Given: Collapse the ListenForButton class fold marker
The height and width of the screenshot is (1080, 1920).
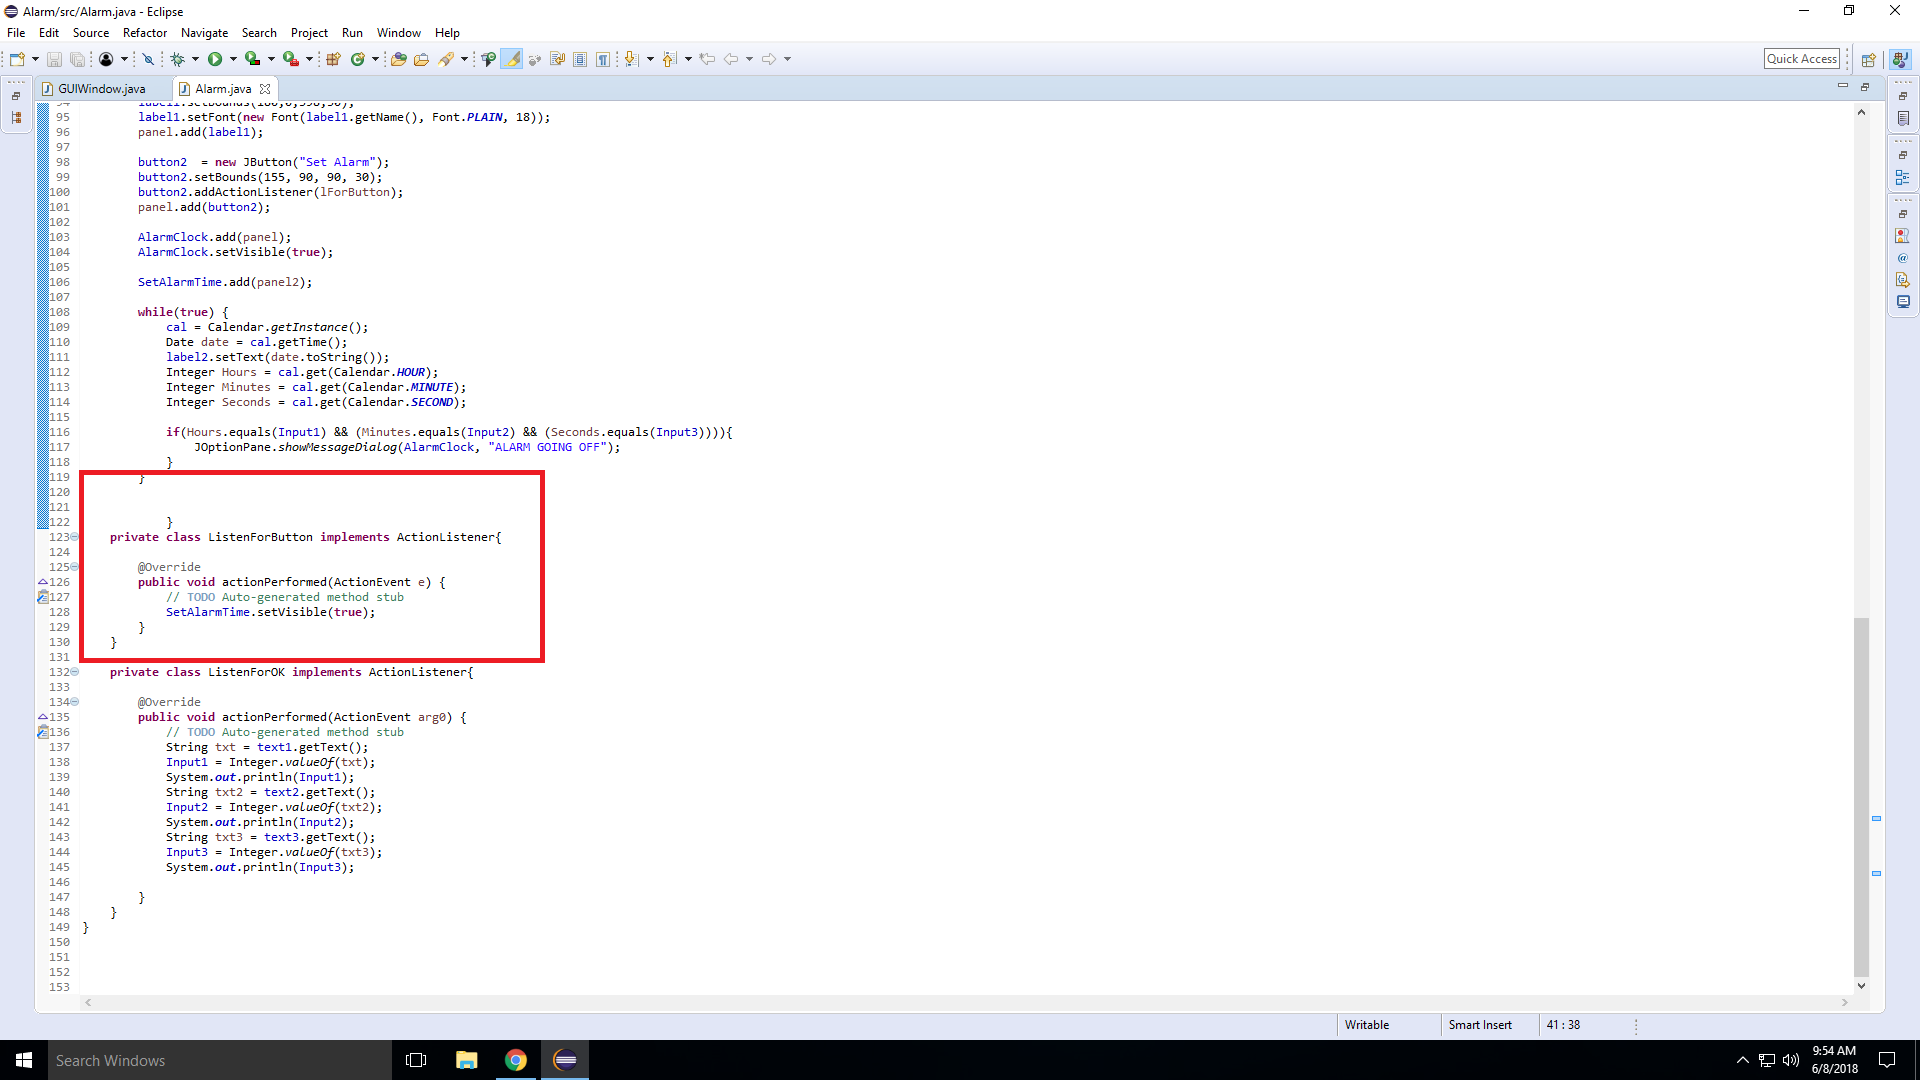Looking at the screenshot, I should point(74,537).
